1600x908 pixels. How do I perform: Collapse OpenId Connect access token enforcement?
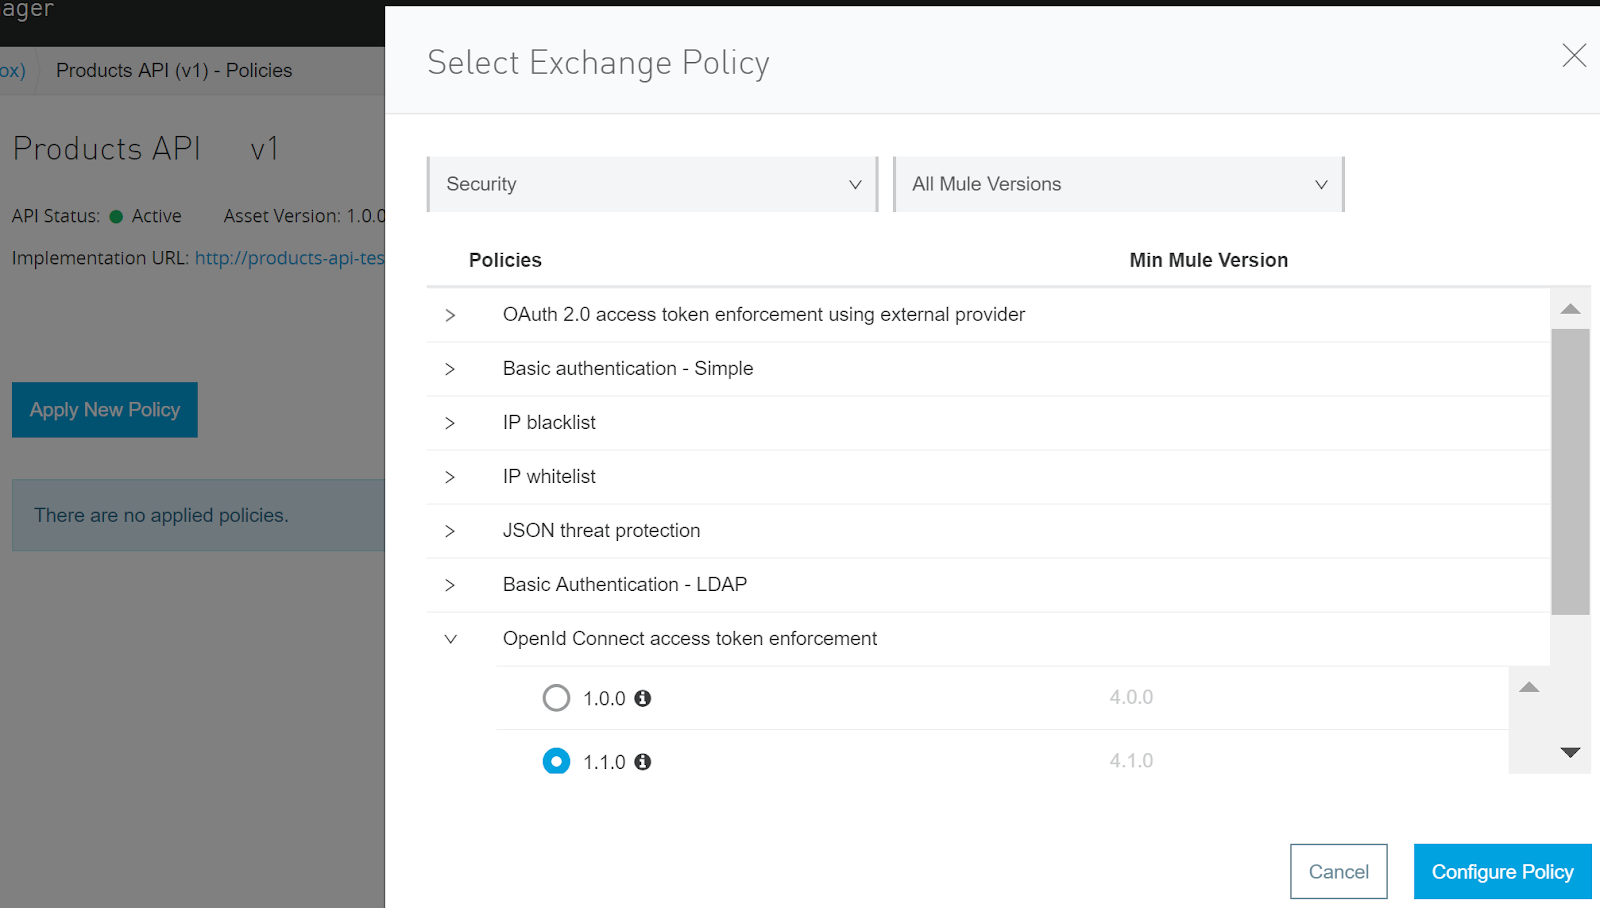pos(450,639)
